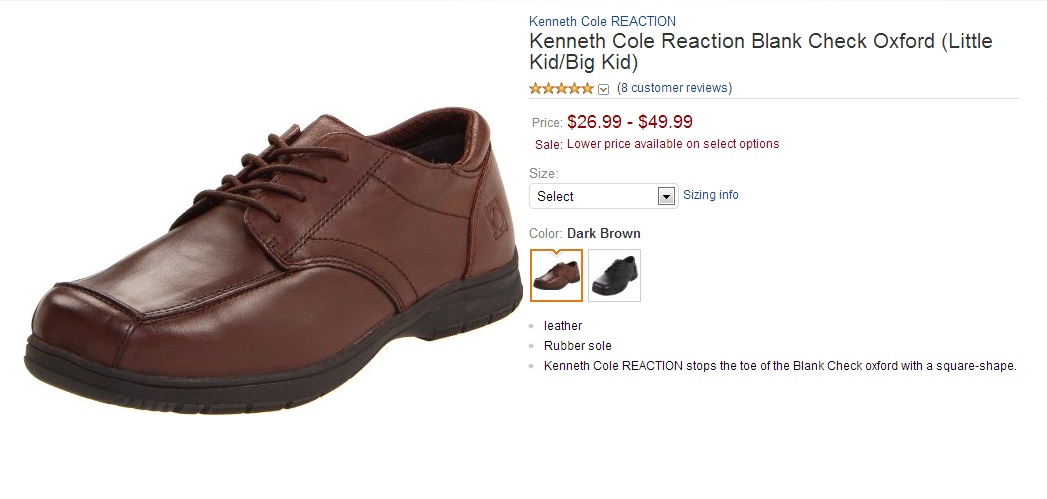Open the 8 customer reviews link
Screen dimensions: 1047x499
coord(674,88)
